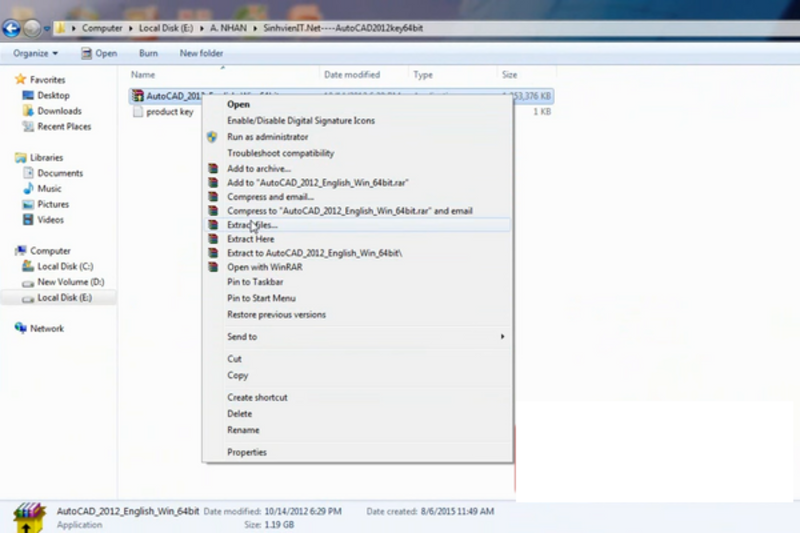Click the Back navigation arrow

[11, 29]
